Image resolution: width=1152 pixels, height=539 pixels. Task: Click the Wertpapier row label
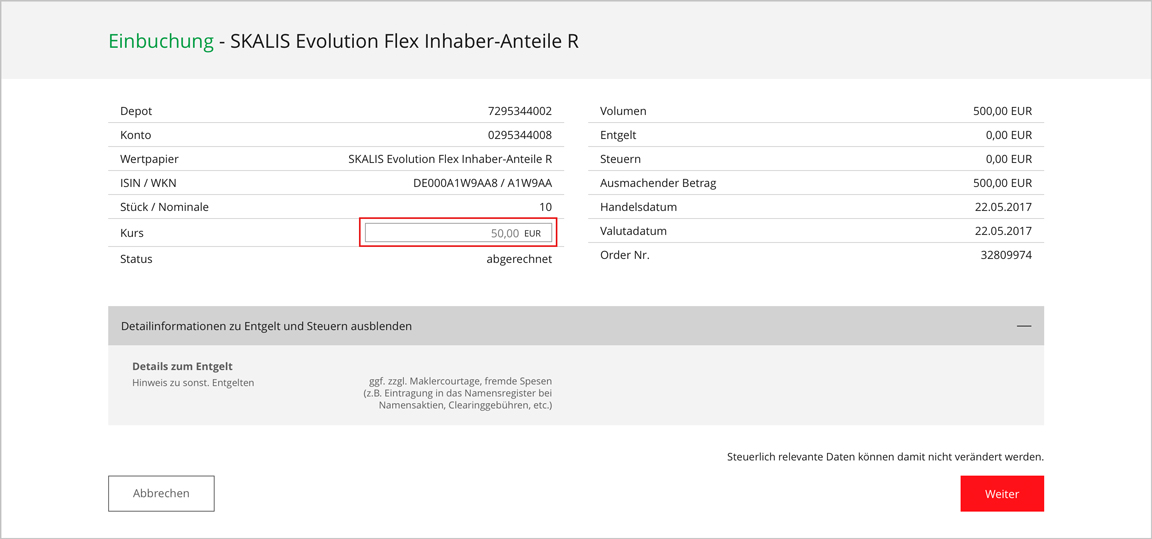tap(149, 159)
